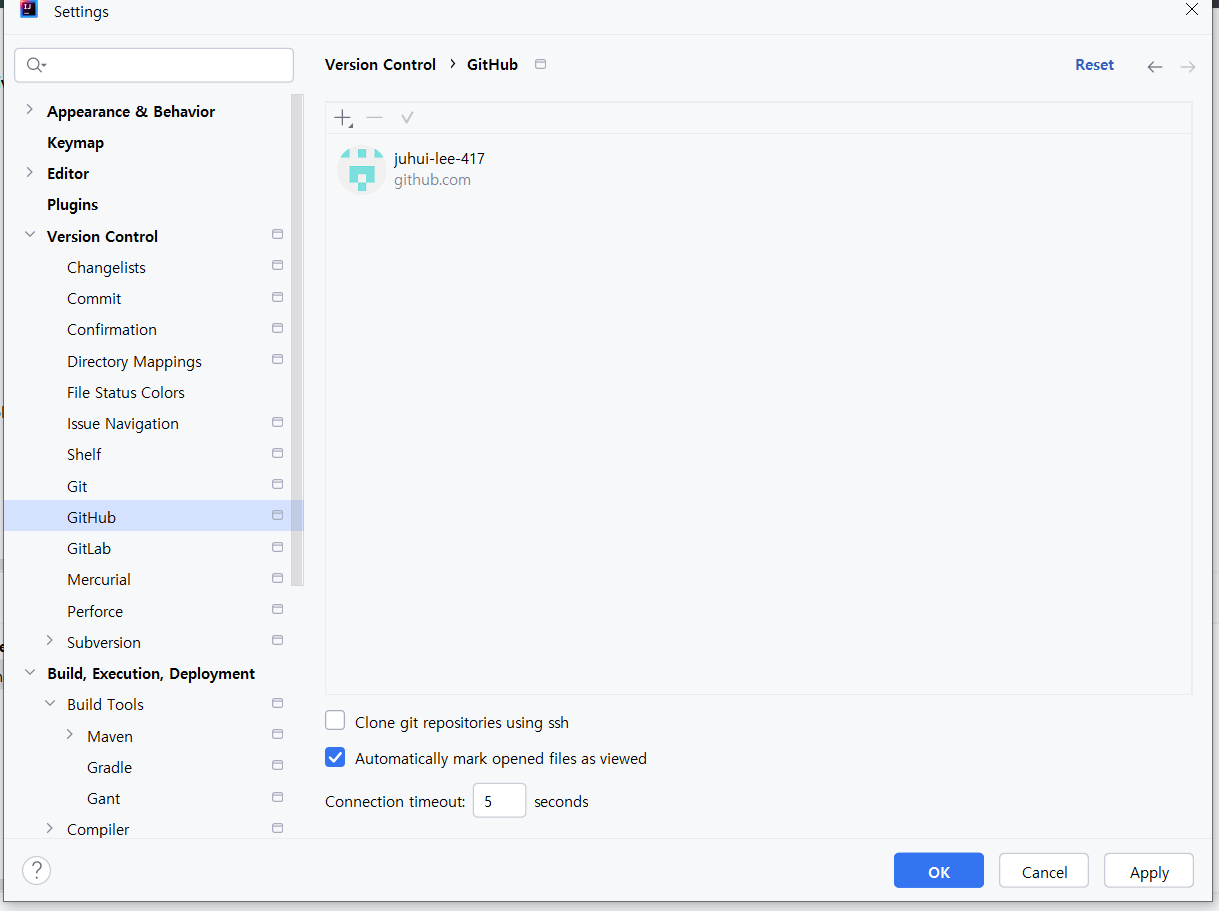This screenshot has width=1219, height=911.
Task: Open the Confirmation settings item
Action: pos(112,330)
